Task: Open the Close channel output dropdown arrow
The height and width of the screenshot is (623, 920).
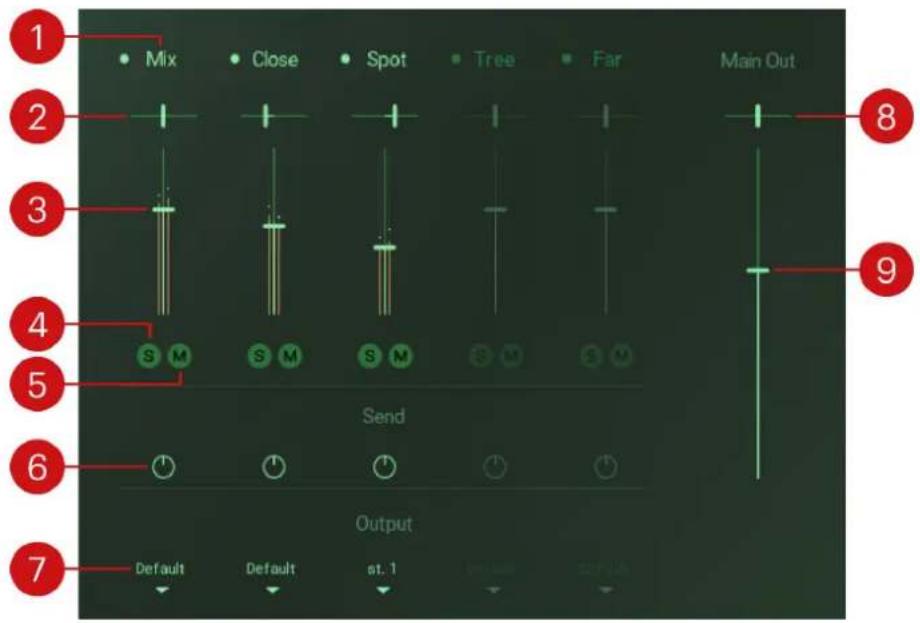Action: [x=272, y=590]
